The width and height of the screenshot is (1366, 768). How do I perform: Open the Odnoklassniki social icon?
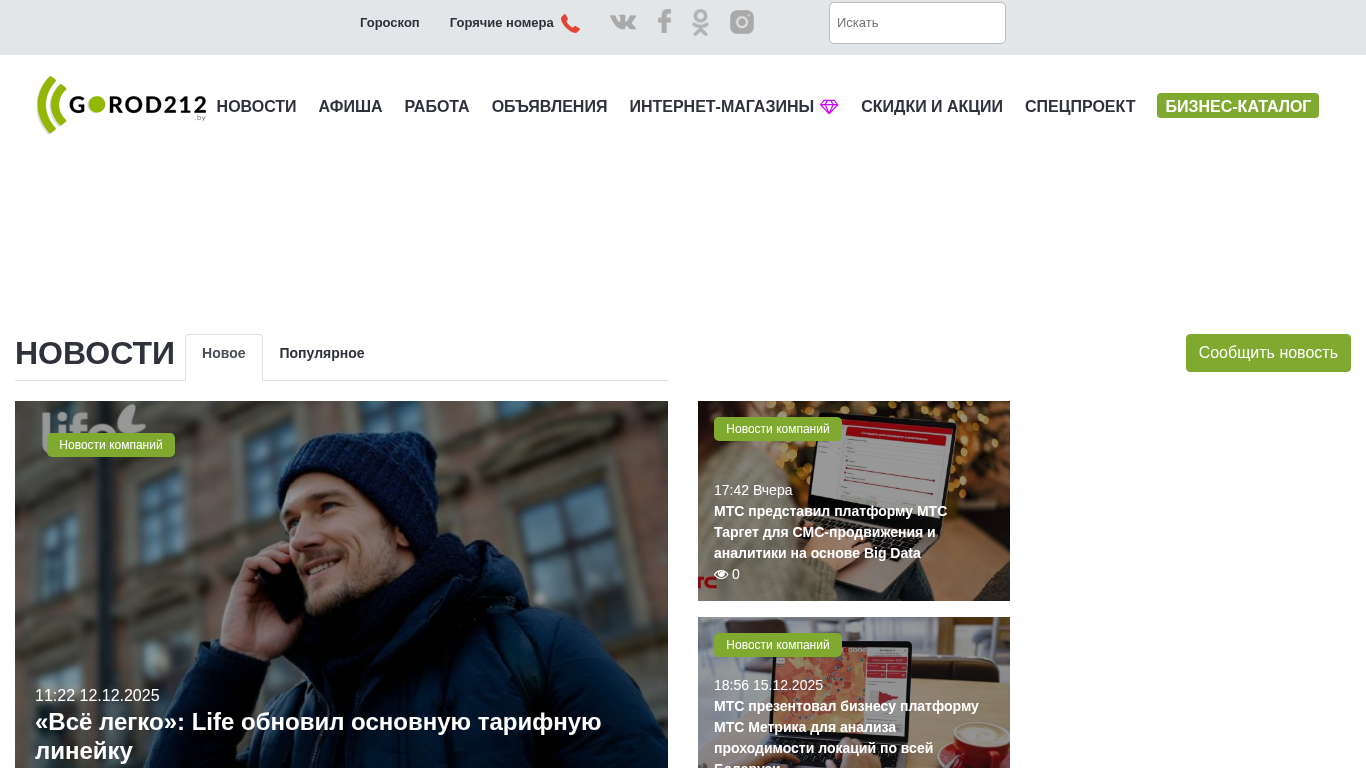pyautogui.click(x=700, y=22)
